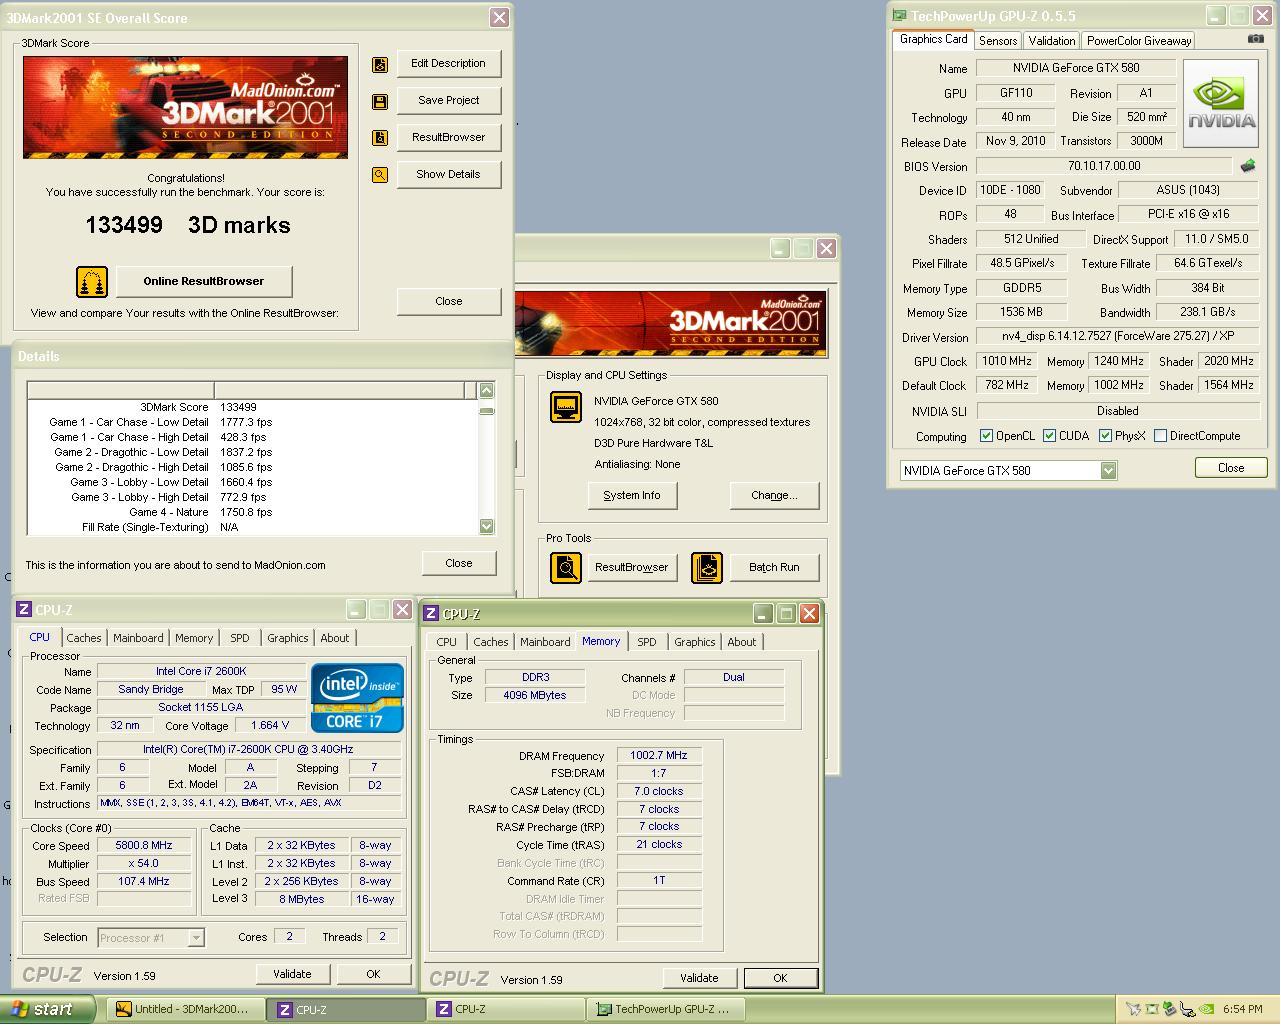This screenshot has height=1026, width=1281.
Task: Click the display settings monitor icon
Action: click(566, 407)
